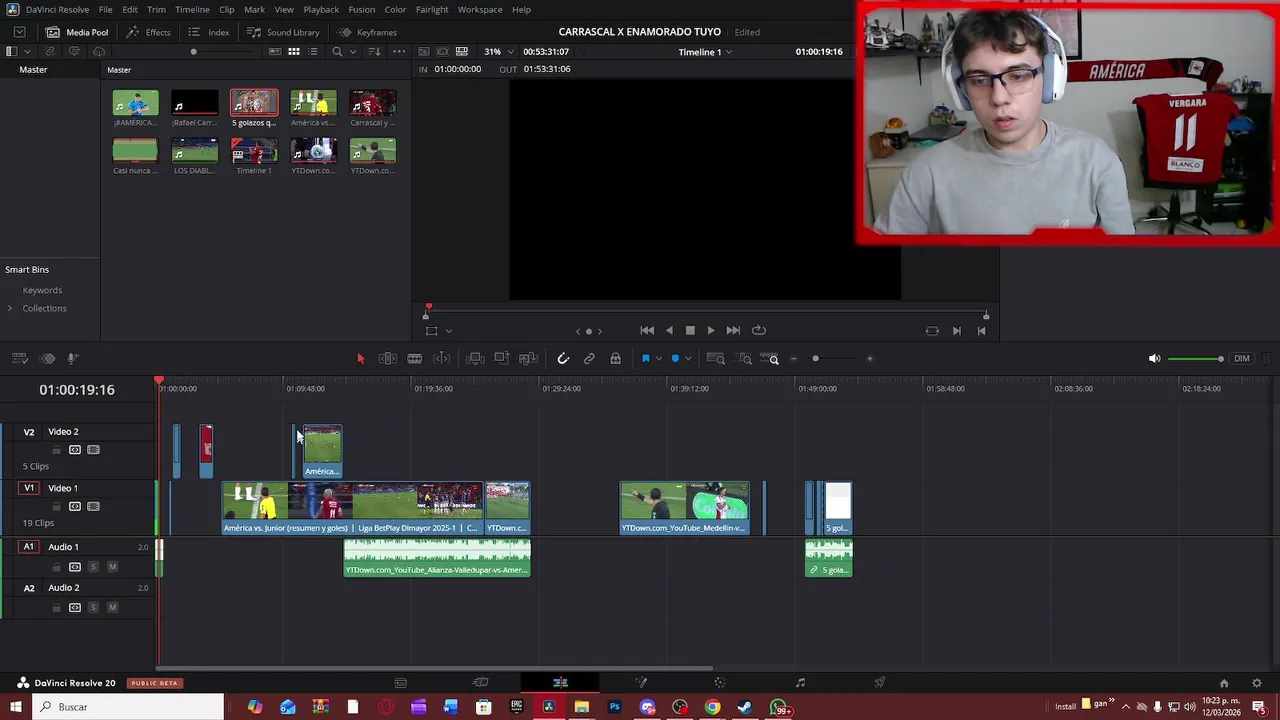Click timeline horizontal scrollbar
Screen dimensions: 1280x720
435,668
